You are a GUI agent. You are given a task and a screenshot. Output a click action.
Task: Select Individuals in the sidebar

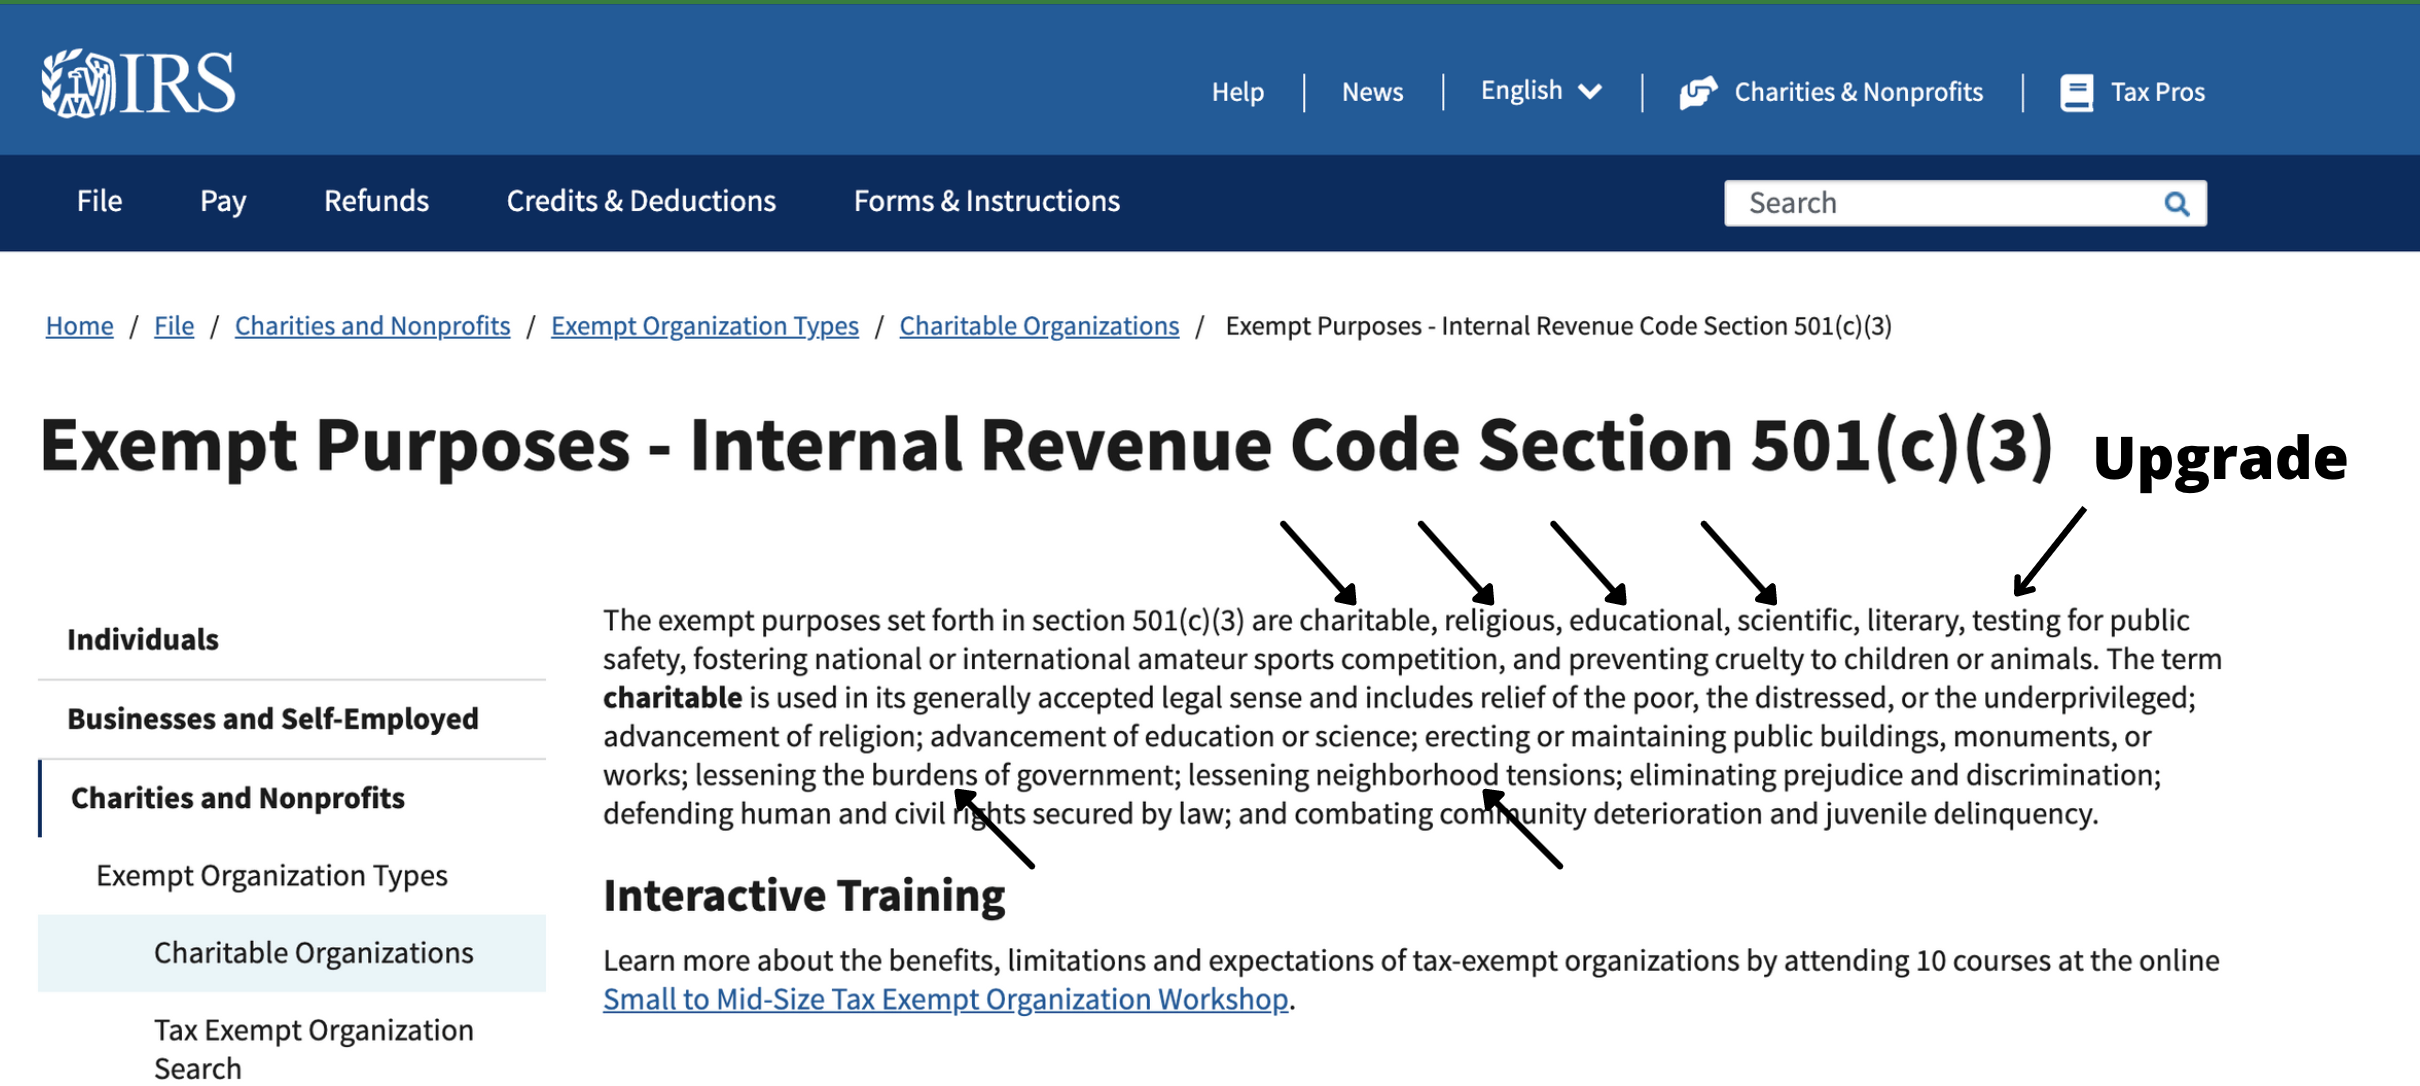click(292, 640)
